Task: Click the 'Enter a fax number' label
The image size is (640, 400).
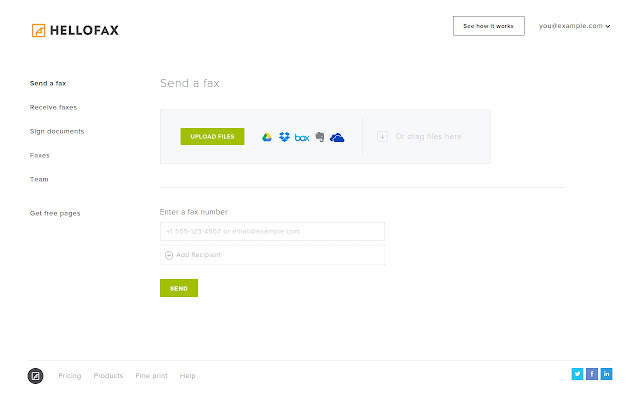Action: 193,212
